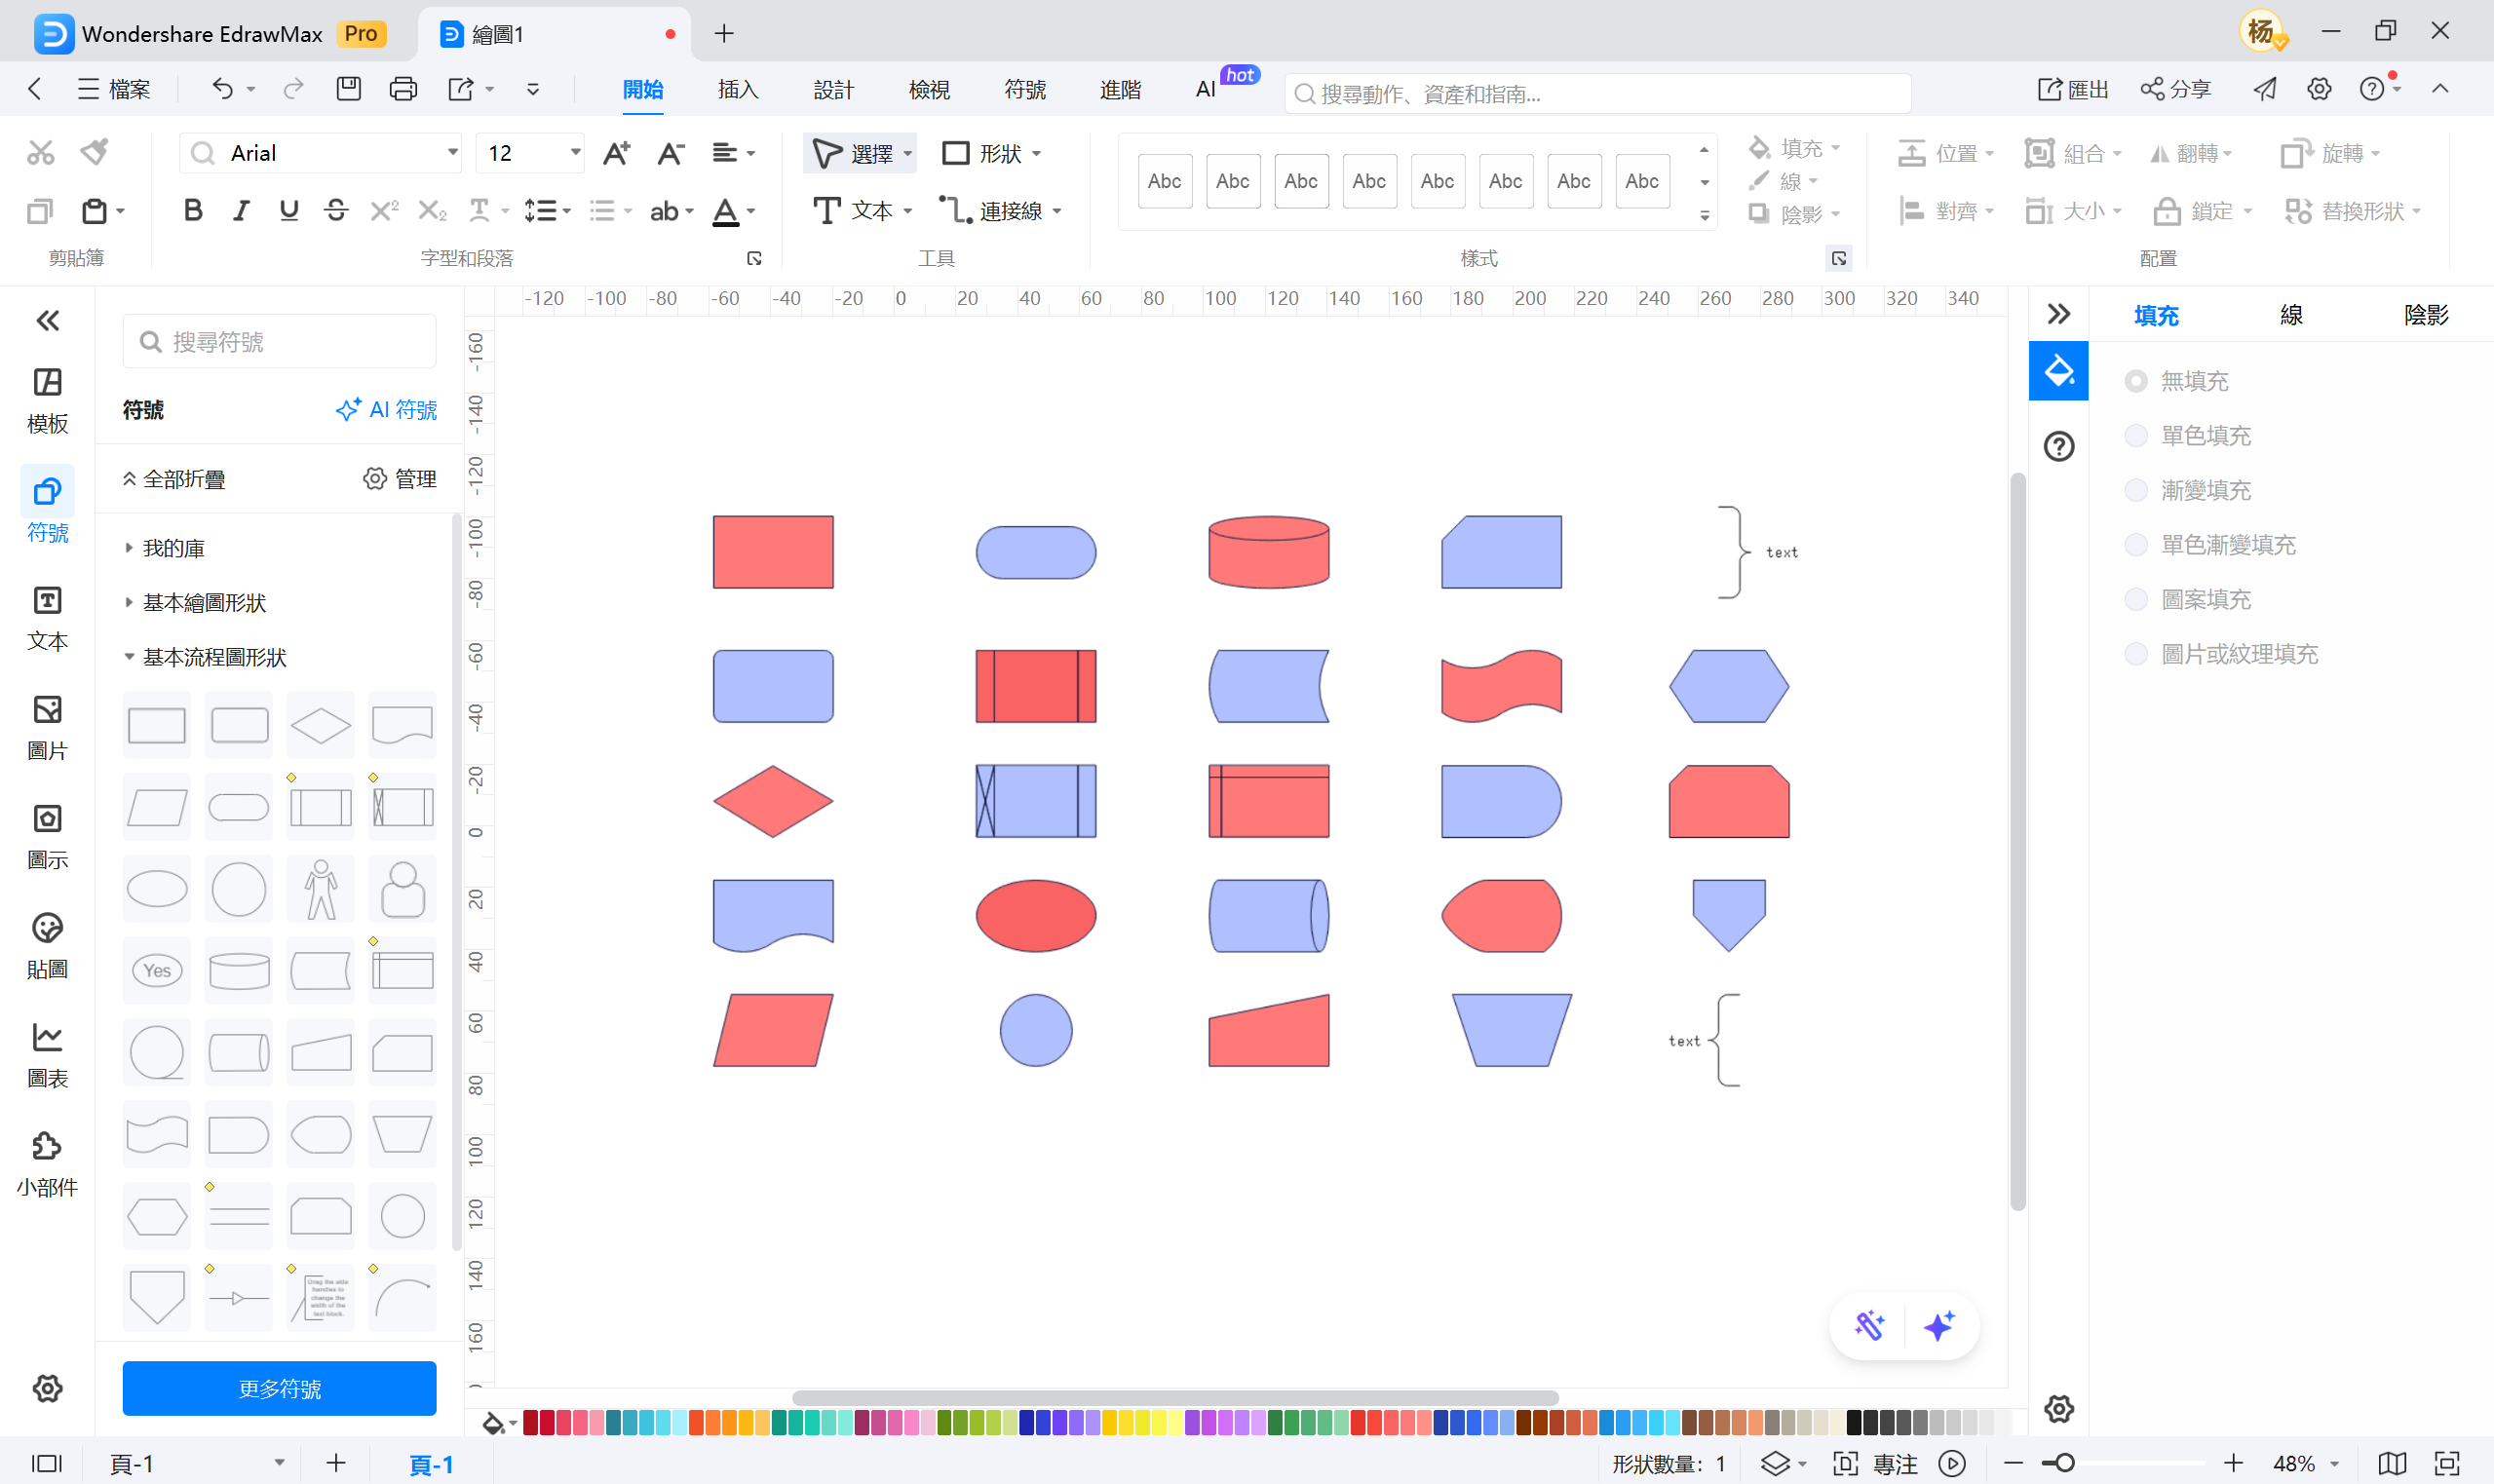Open the zoom percentage dropdown

tap(2334, 1464)
